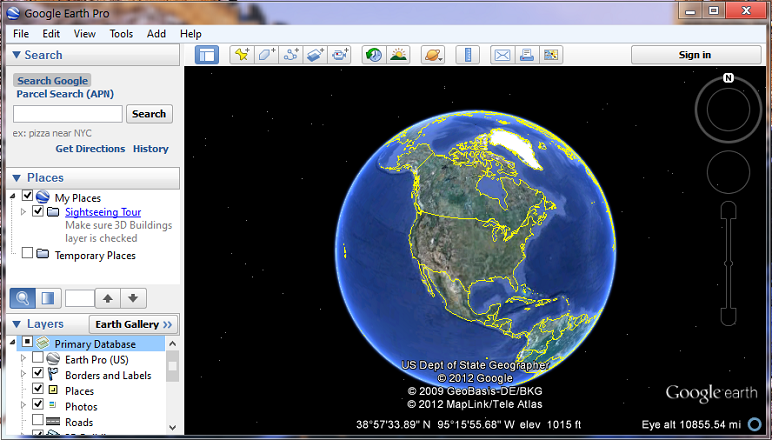
Task: Add a placemark with the pushpin icon
Action: (242, 55)
